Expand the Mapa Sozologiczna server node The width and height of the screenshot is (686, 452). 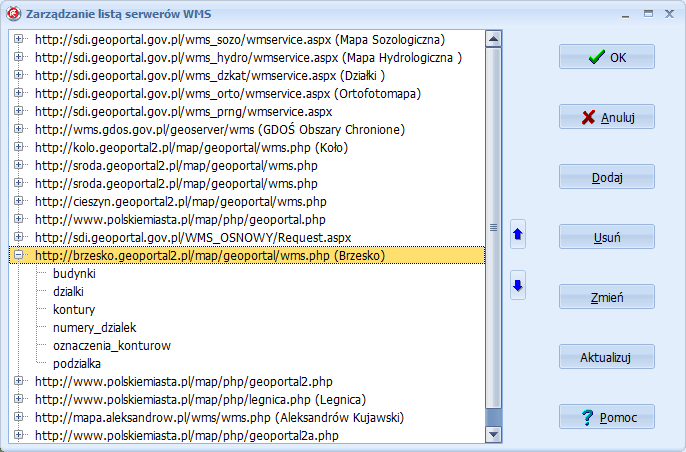[18, 39]
